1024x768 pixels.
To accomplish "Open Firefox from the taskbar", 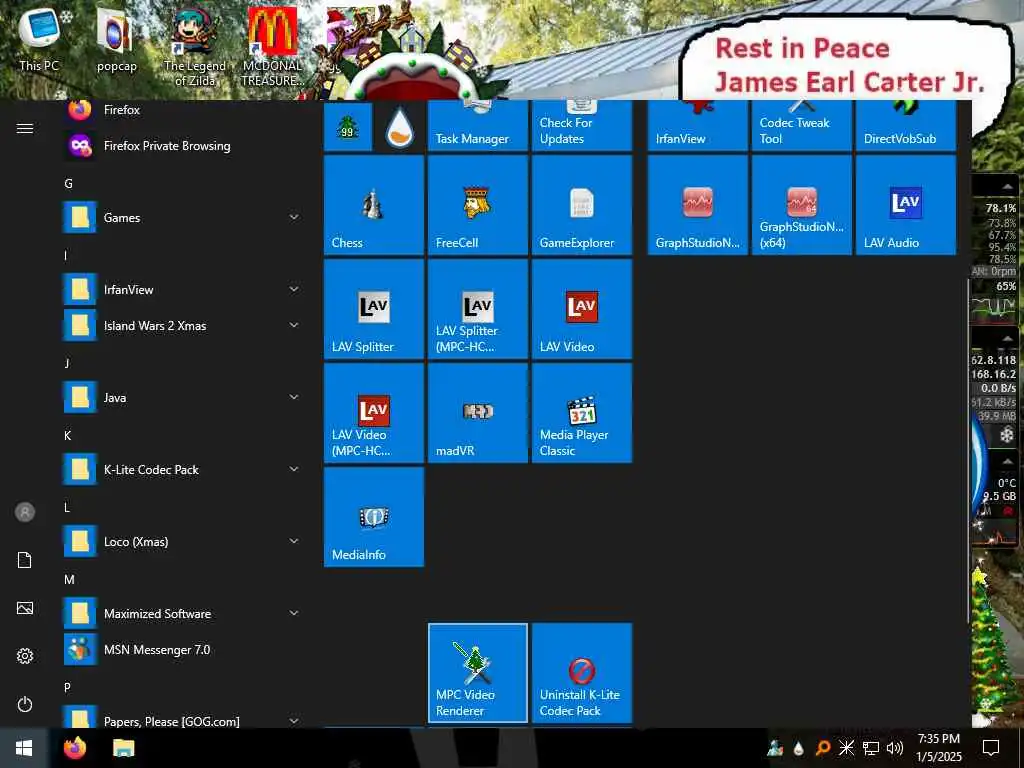I will 75,748.
